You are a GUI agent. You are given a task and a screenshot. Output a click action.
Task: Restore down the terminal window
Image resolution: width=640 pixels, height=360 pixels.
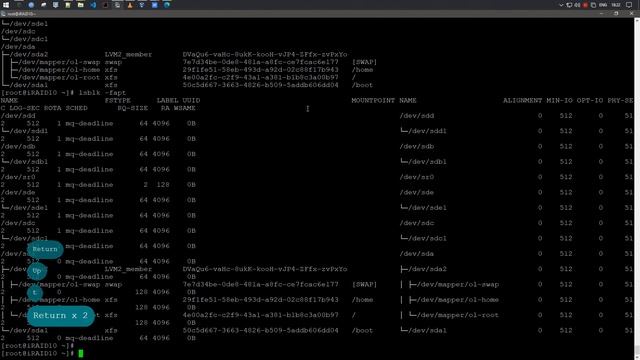(x=616, y=13)
